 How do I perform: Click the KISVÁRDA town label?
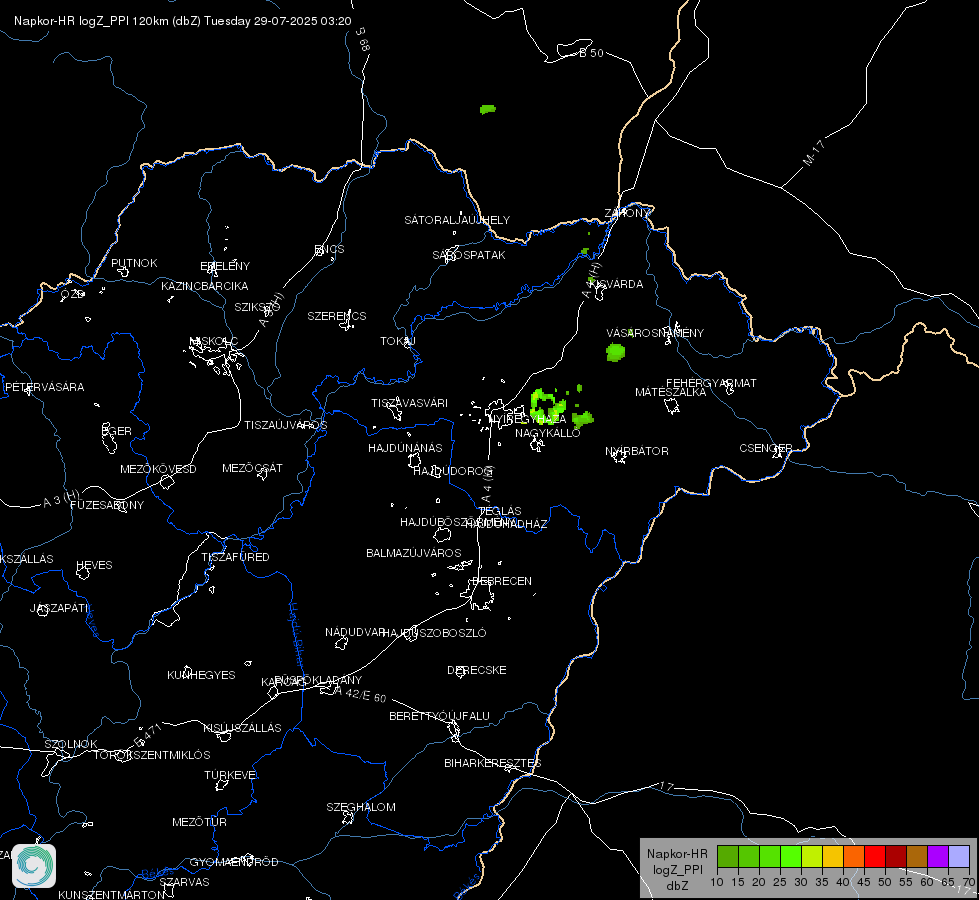tap(616, 284)
